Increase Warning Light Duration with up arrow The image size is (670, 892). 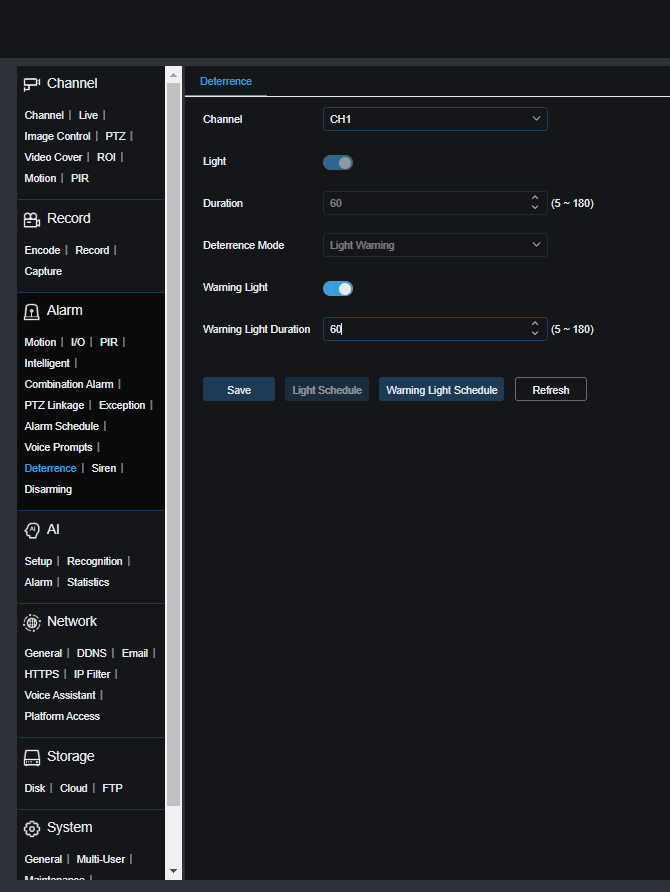point(535,324)
